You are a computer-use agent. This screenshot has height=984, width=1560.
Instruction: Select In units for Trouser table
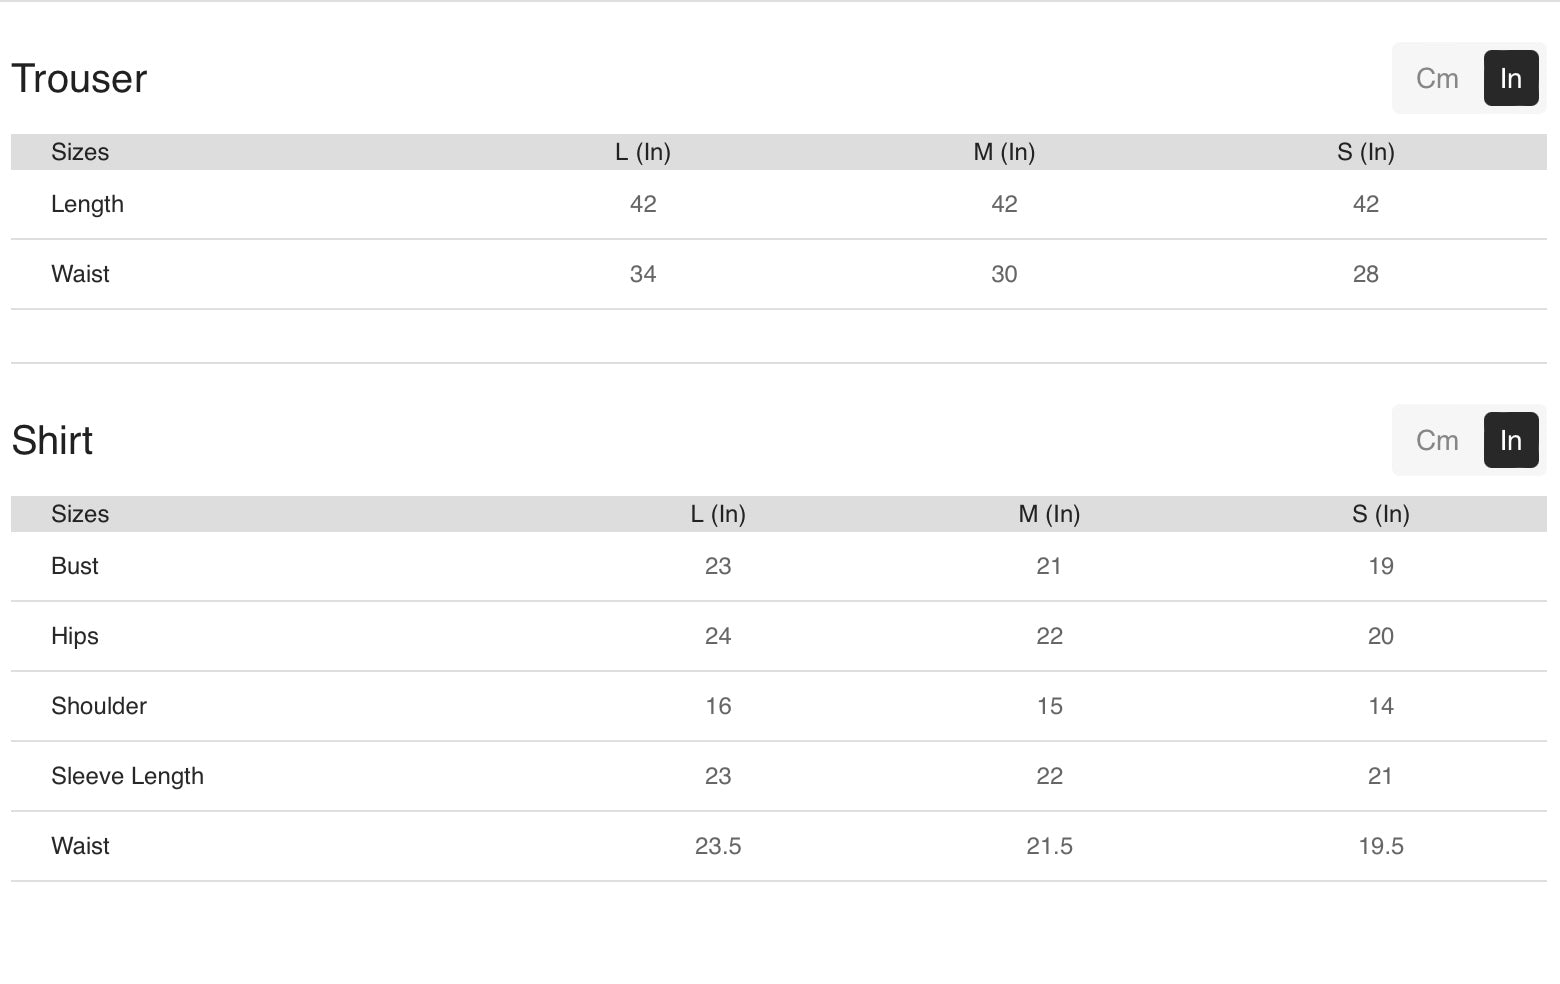1510,79
